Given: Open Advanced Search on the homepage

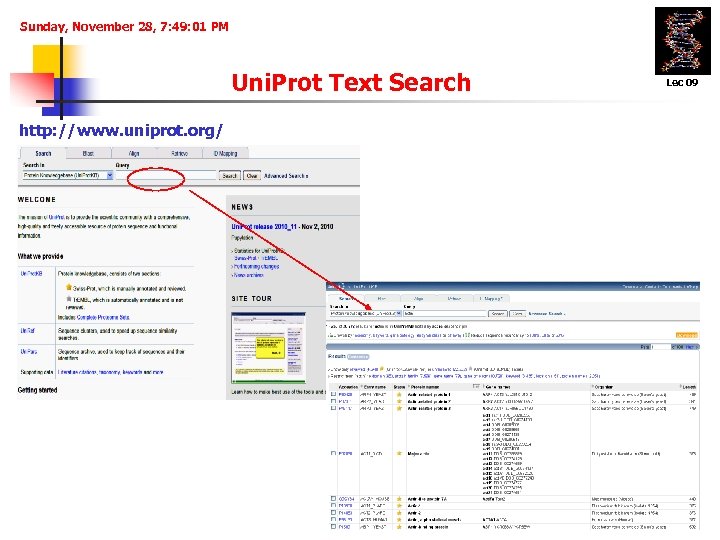Looking at the screenshot, I should (x=286, y=176).
